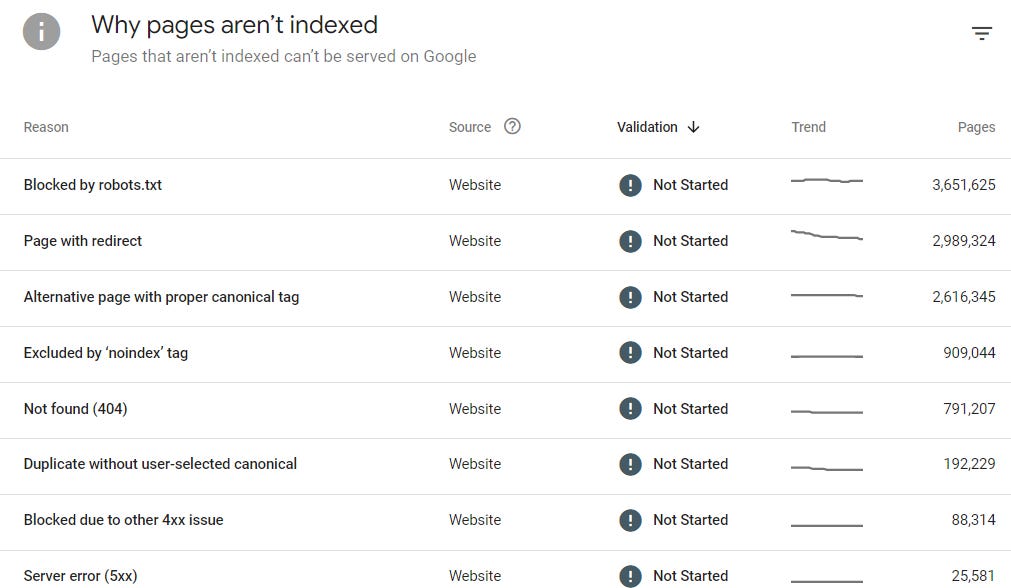Open Blocked by robots.txt reason
Viewport: 1011px width, 588px height.
pyautogui.click(x=93, y=185)
